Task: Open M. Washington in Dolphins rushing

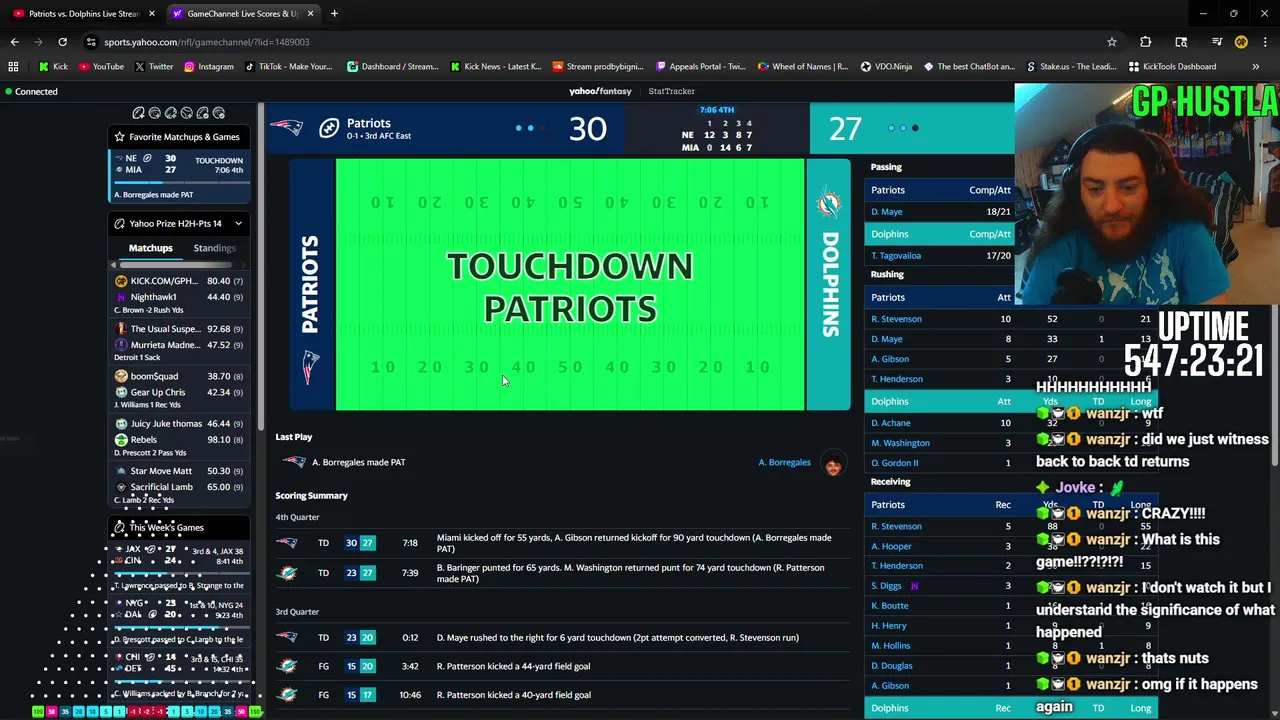Action: click(900, 443)
